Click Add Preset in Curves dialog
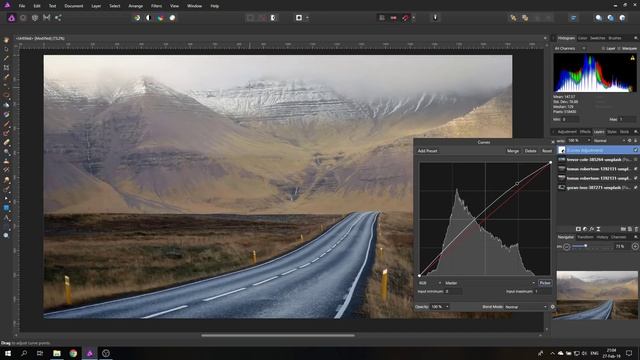640x360 pixels. [427, 151]
